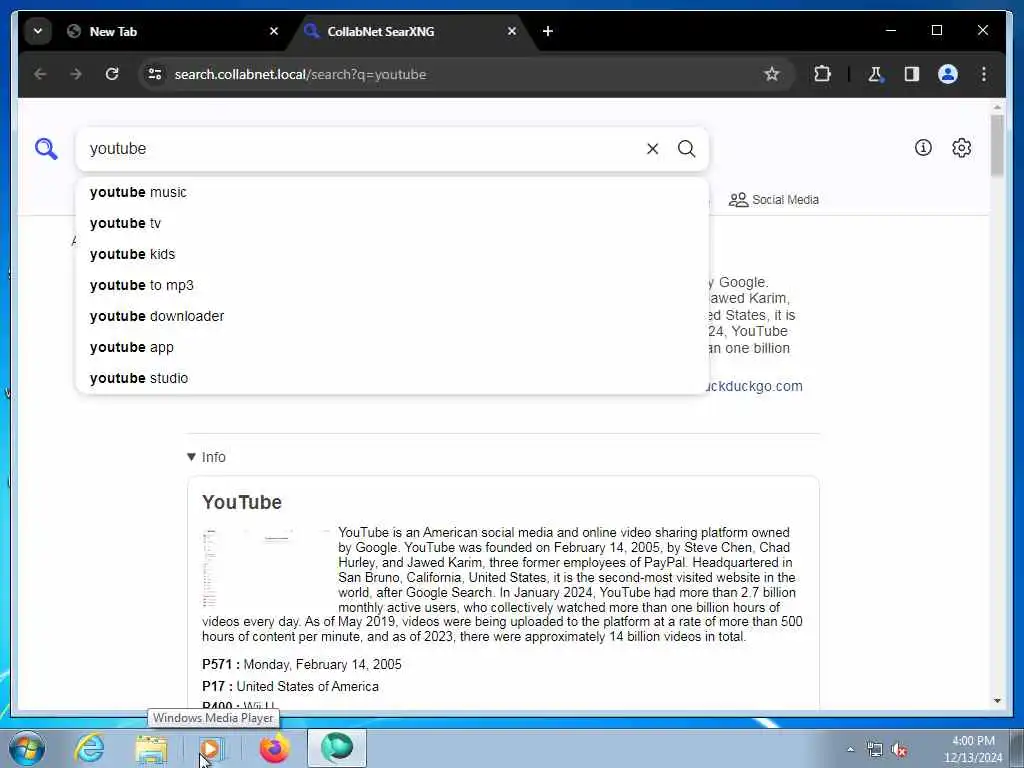Image resolution: width=1024 pixels, height=768 pixels.
Task: Click the YouTube infobox heading
Action: tap(242, 502)
